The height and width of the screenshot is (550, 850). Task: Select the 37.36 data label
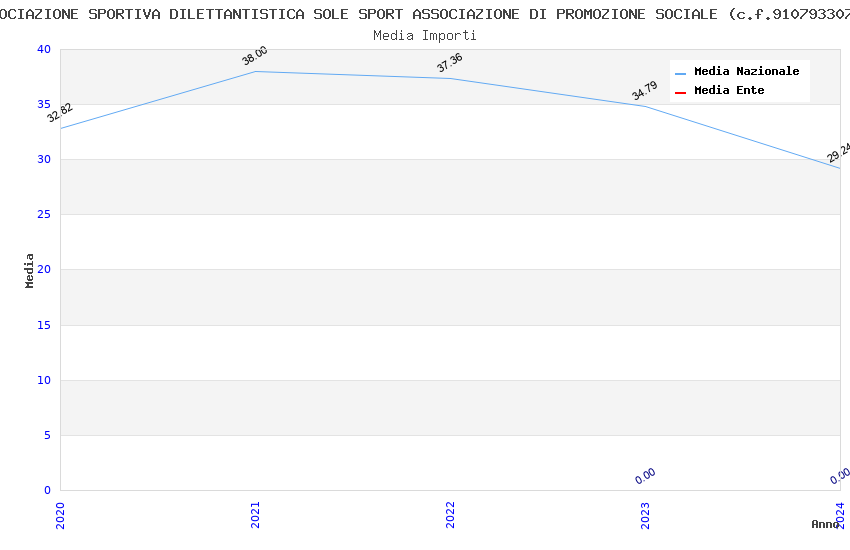[450, 63]
